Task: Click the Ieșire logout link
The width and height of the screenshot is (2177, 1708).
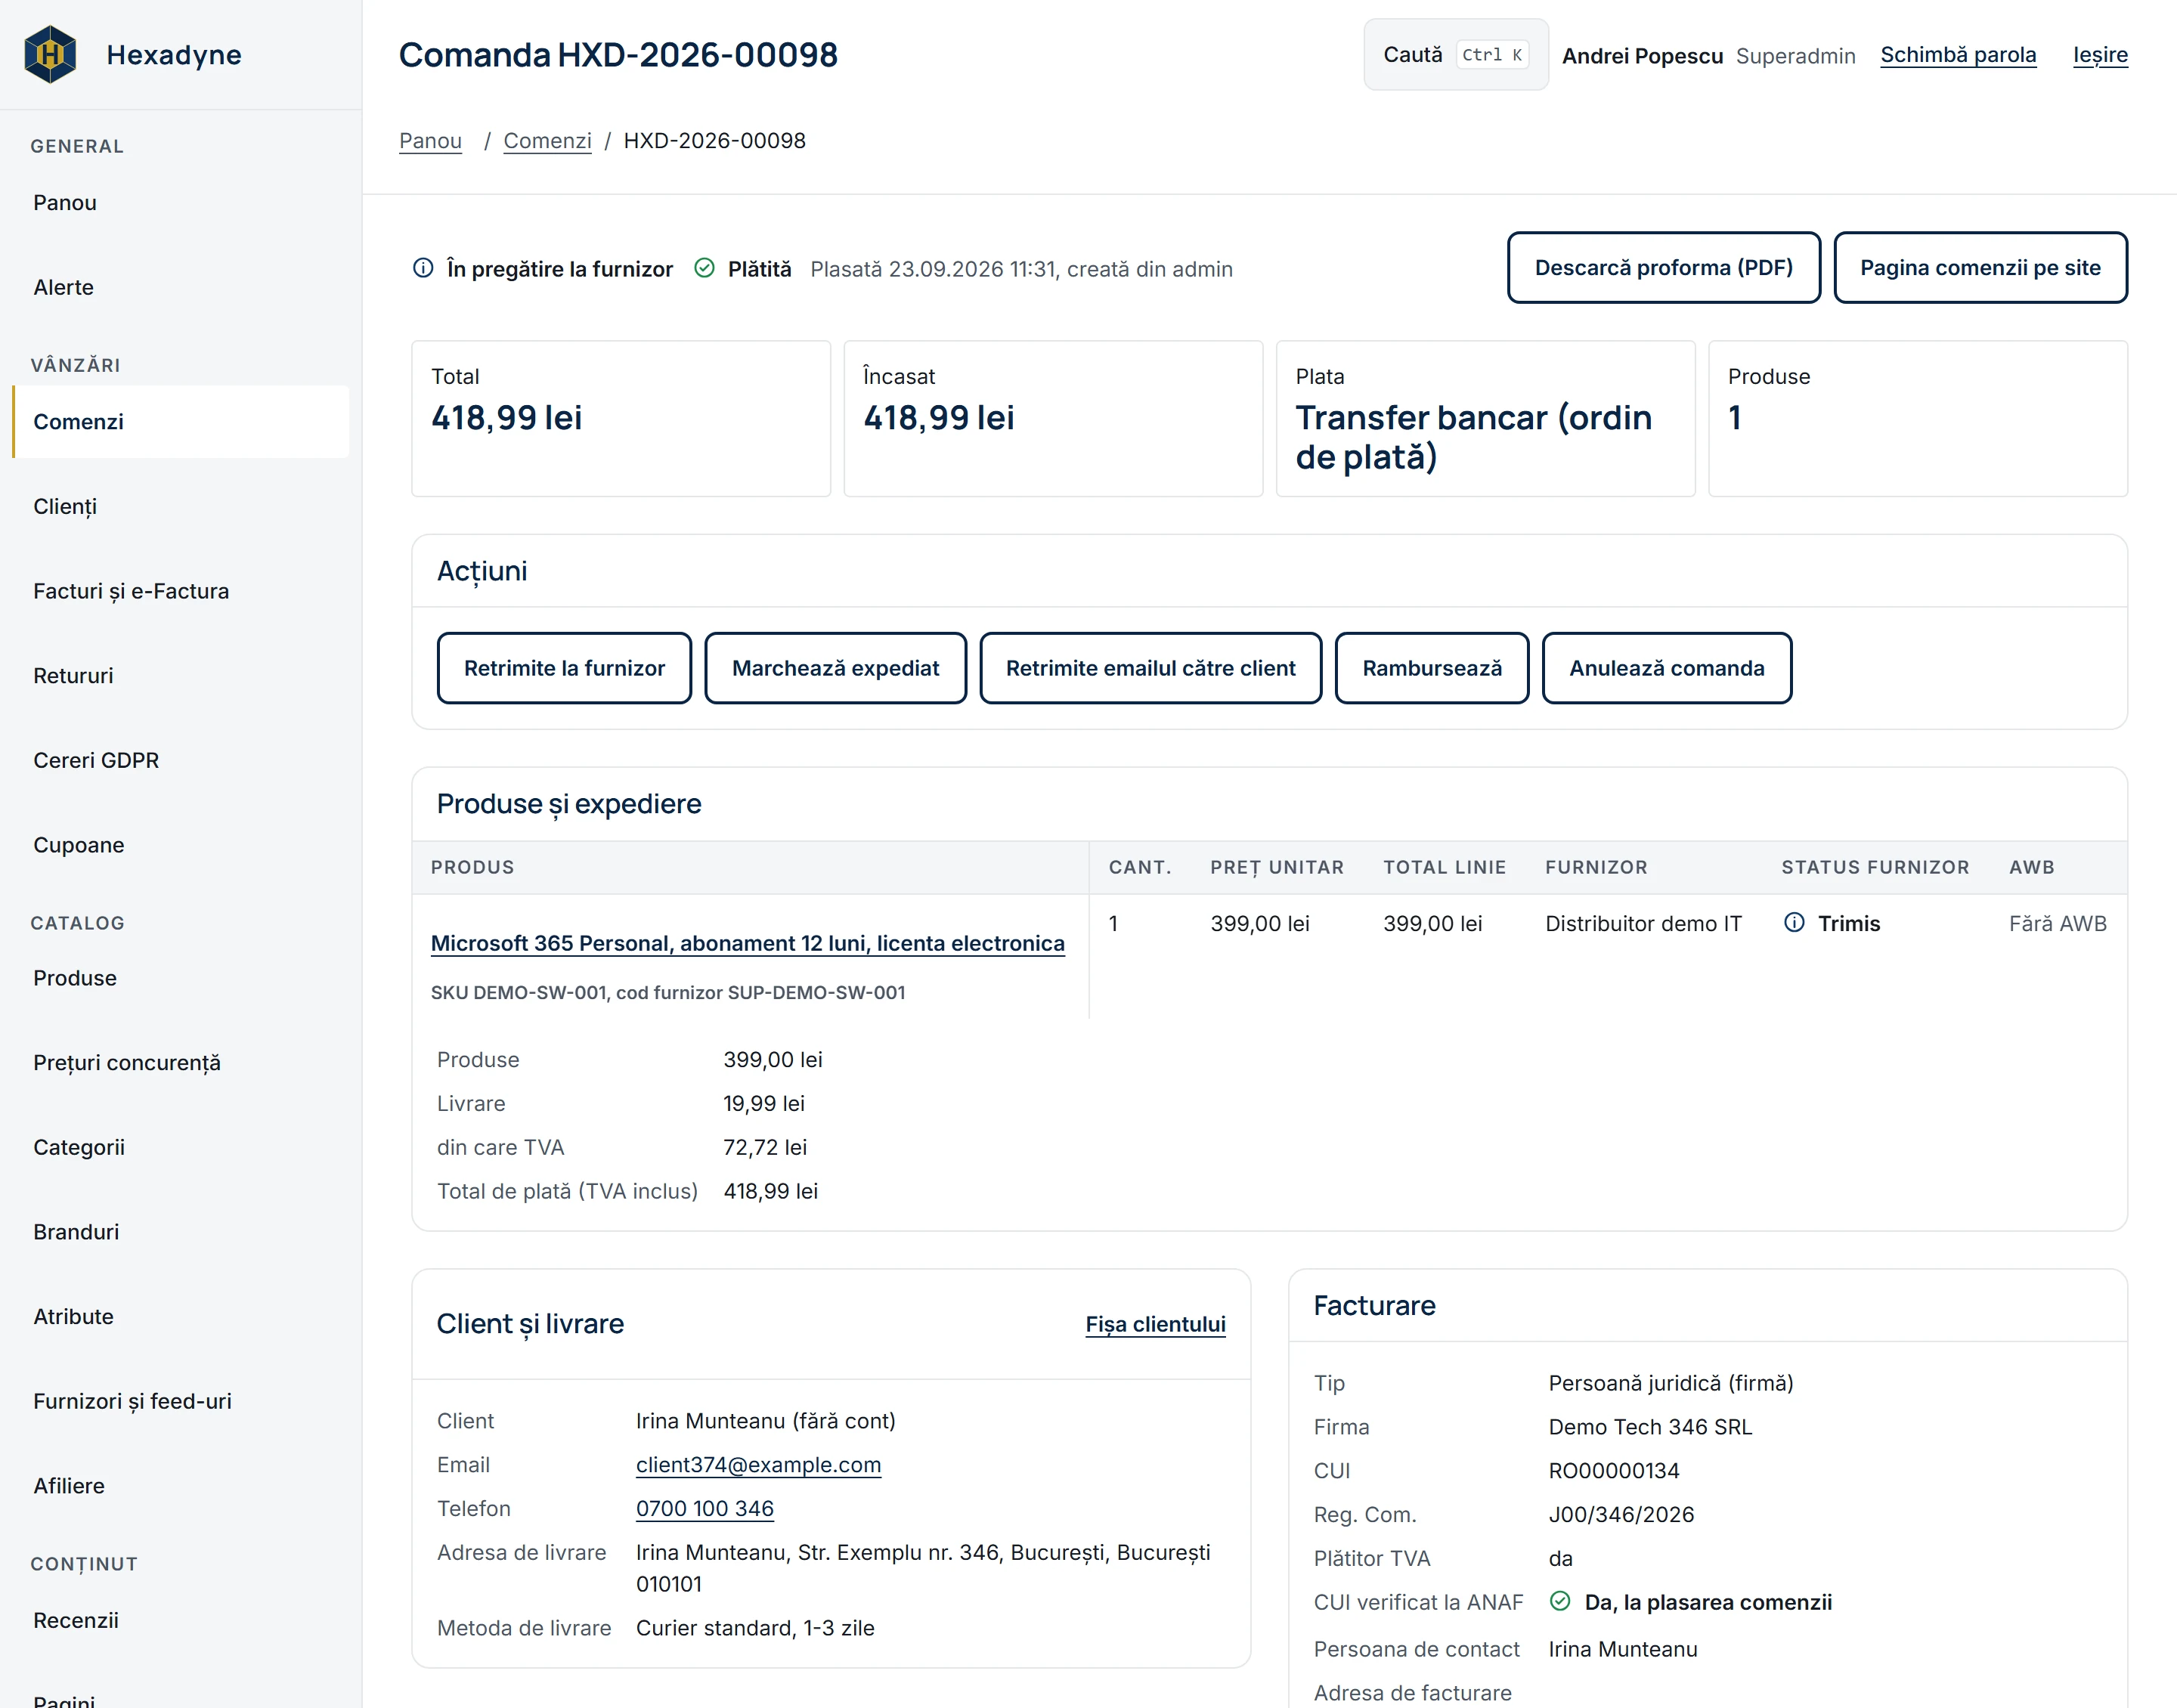Action: (2099, 55)
